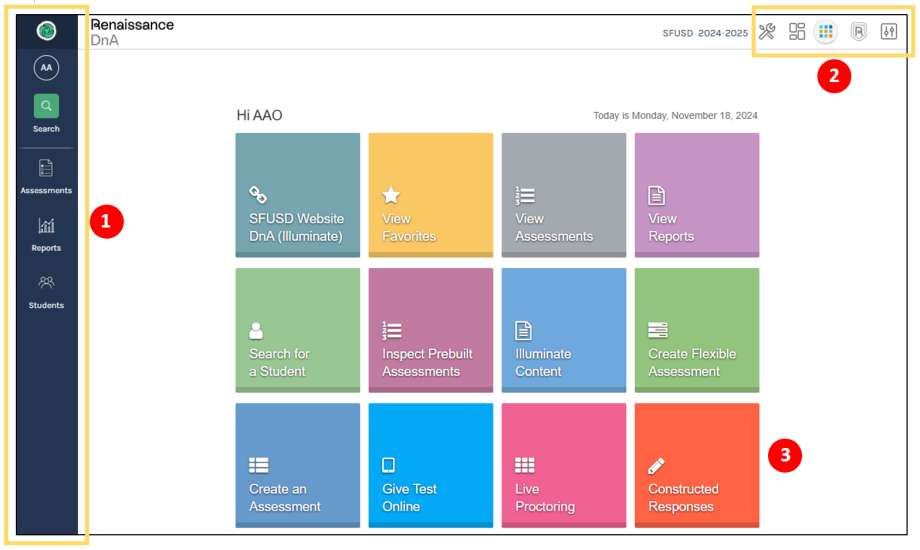Open the dashboard widgets layout icon
The height and width of the screenshot is (550, 920).
coord(797,32)
